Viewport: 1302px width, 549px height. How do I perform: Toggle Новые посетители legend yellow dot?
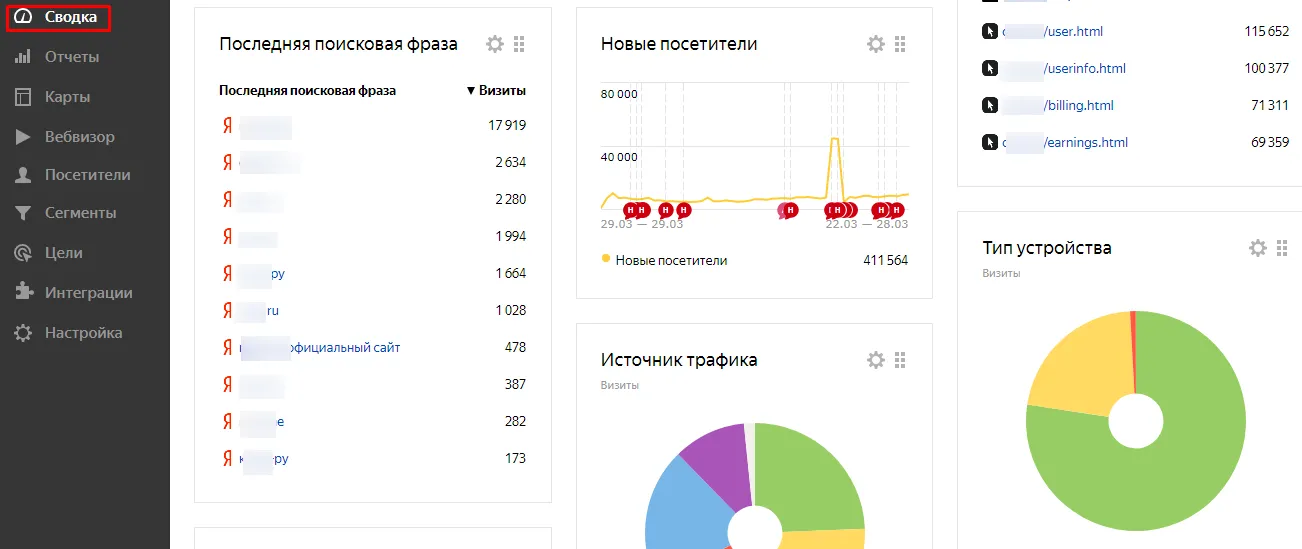(x=606, y=259)
